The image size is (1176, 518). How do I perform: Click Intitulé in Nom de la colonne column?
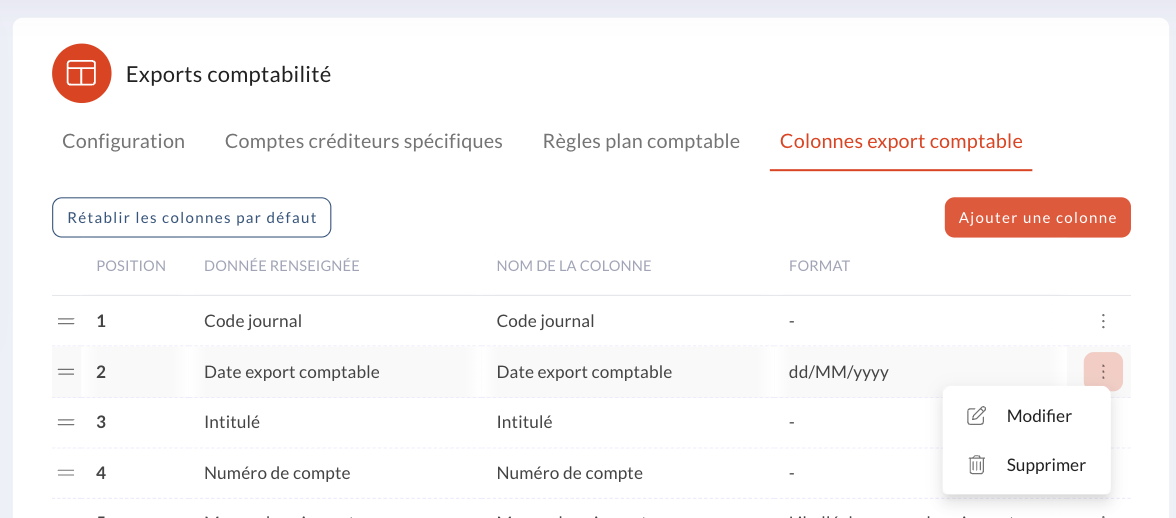(x=524, y=422)
